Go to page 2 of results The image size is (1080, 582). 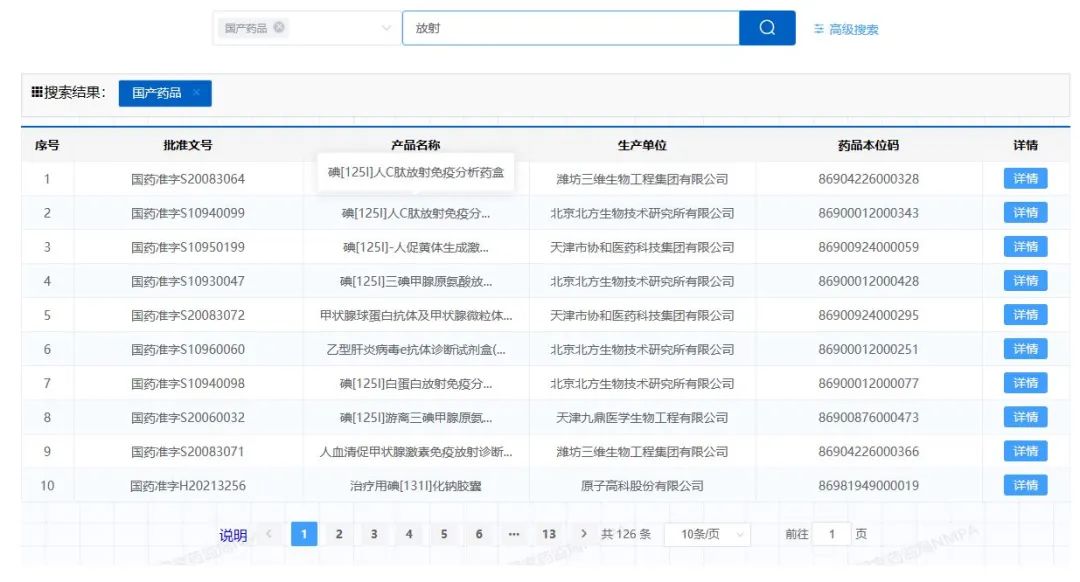[x=339, y=534]
